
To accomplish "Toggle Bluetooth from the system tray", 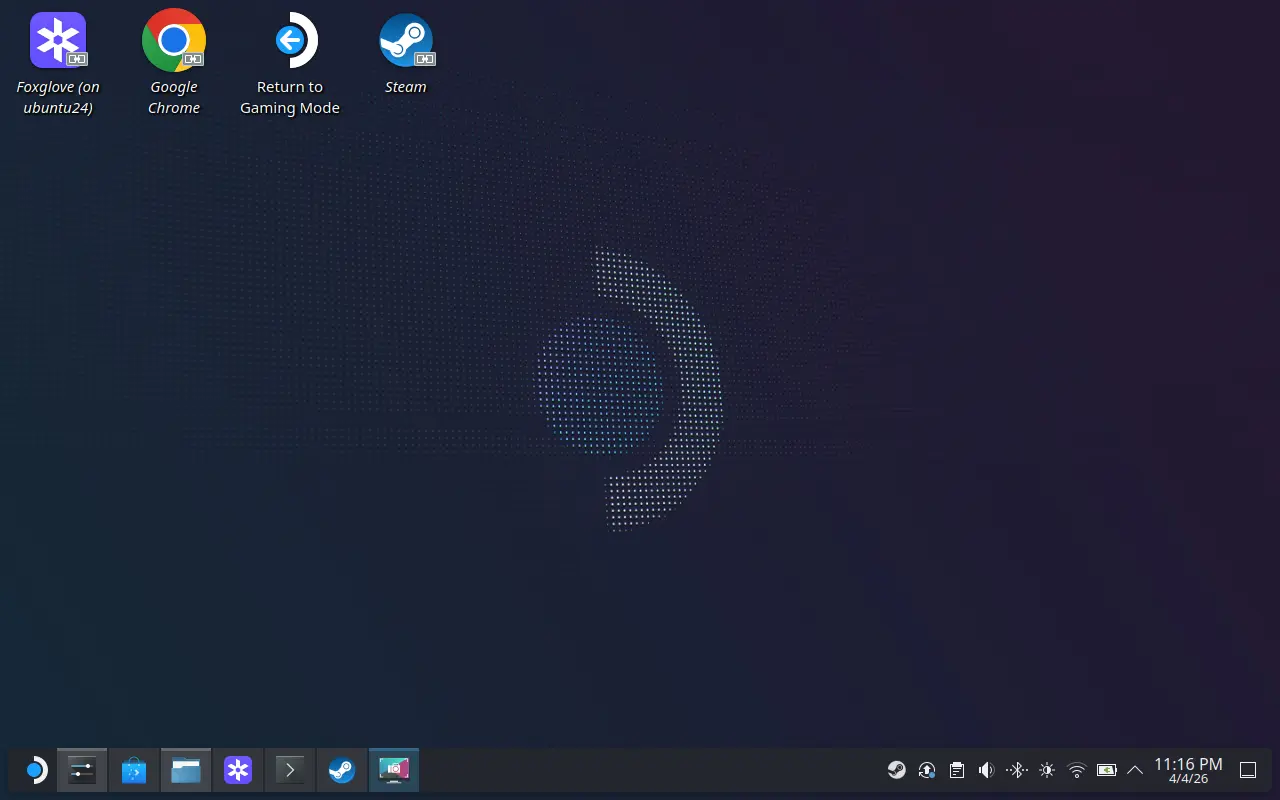I will click(1016, 770).
